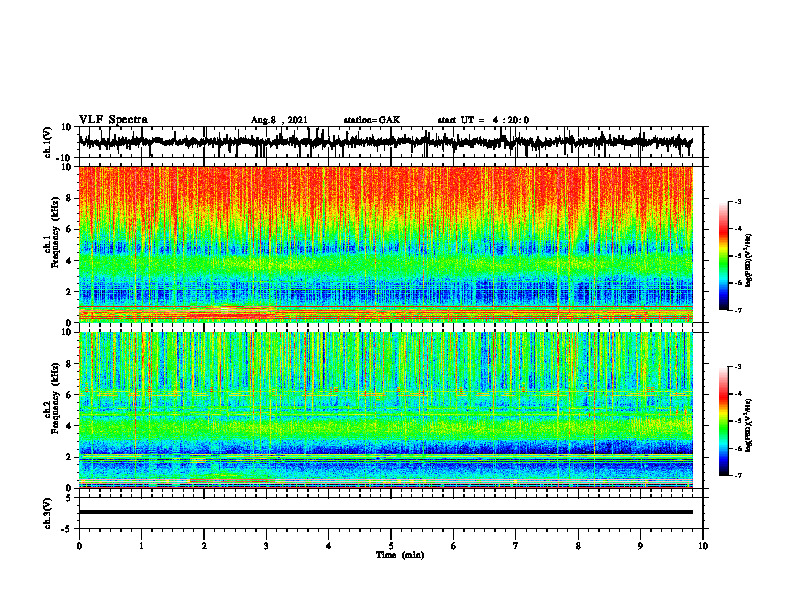Click the "-7" label on ch.1 color scale
Screen dimensions: 792x612
pyautogui.click(x=737, y=310)
